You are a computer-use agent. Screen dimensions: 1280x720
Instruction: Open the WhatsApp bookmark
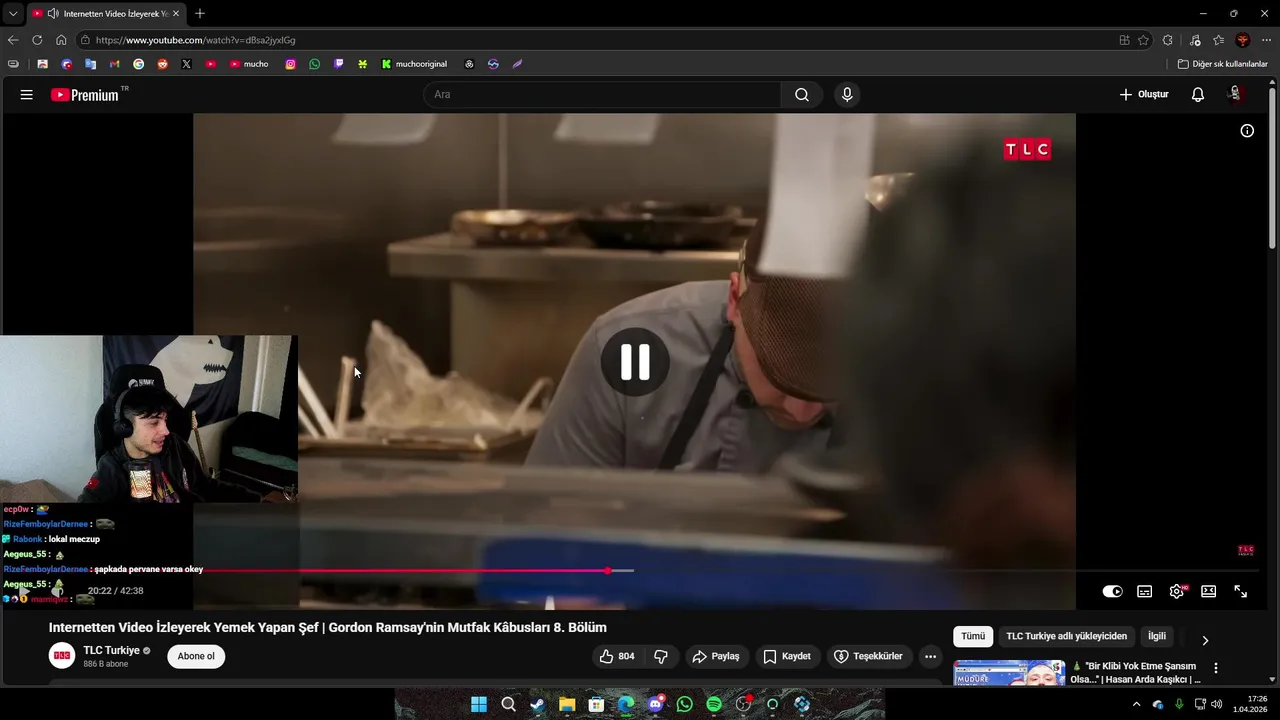tap(314, 64)
